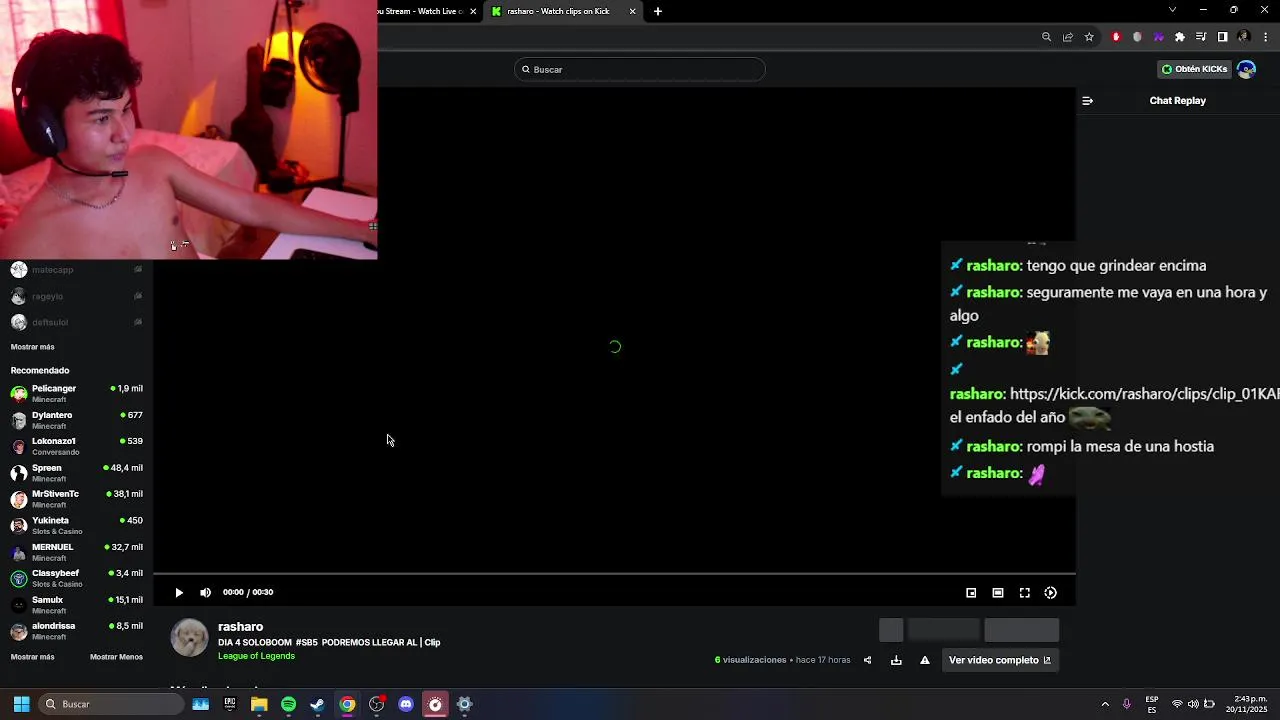Open Spreen recommended channel
Viewport: 1280px width, 720px height.
(x=76, y=473)
